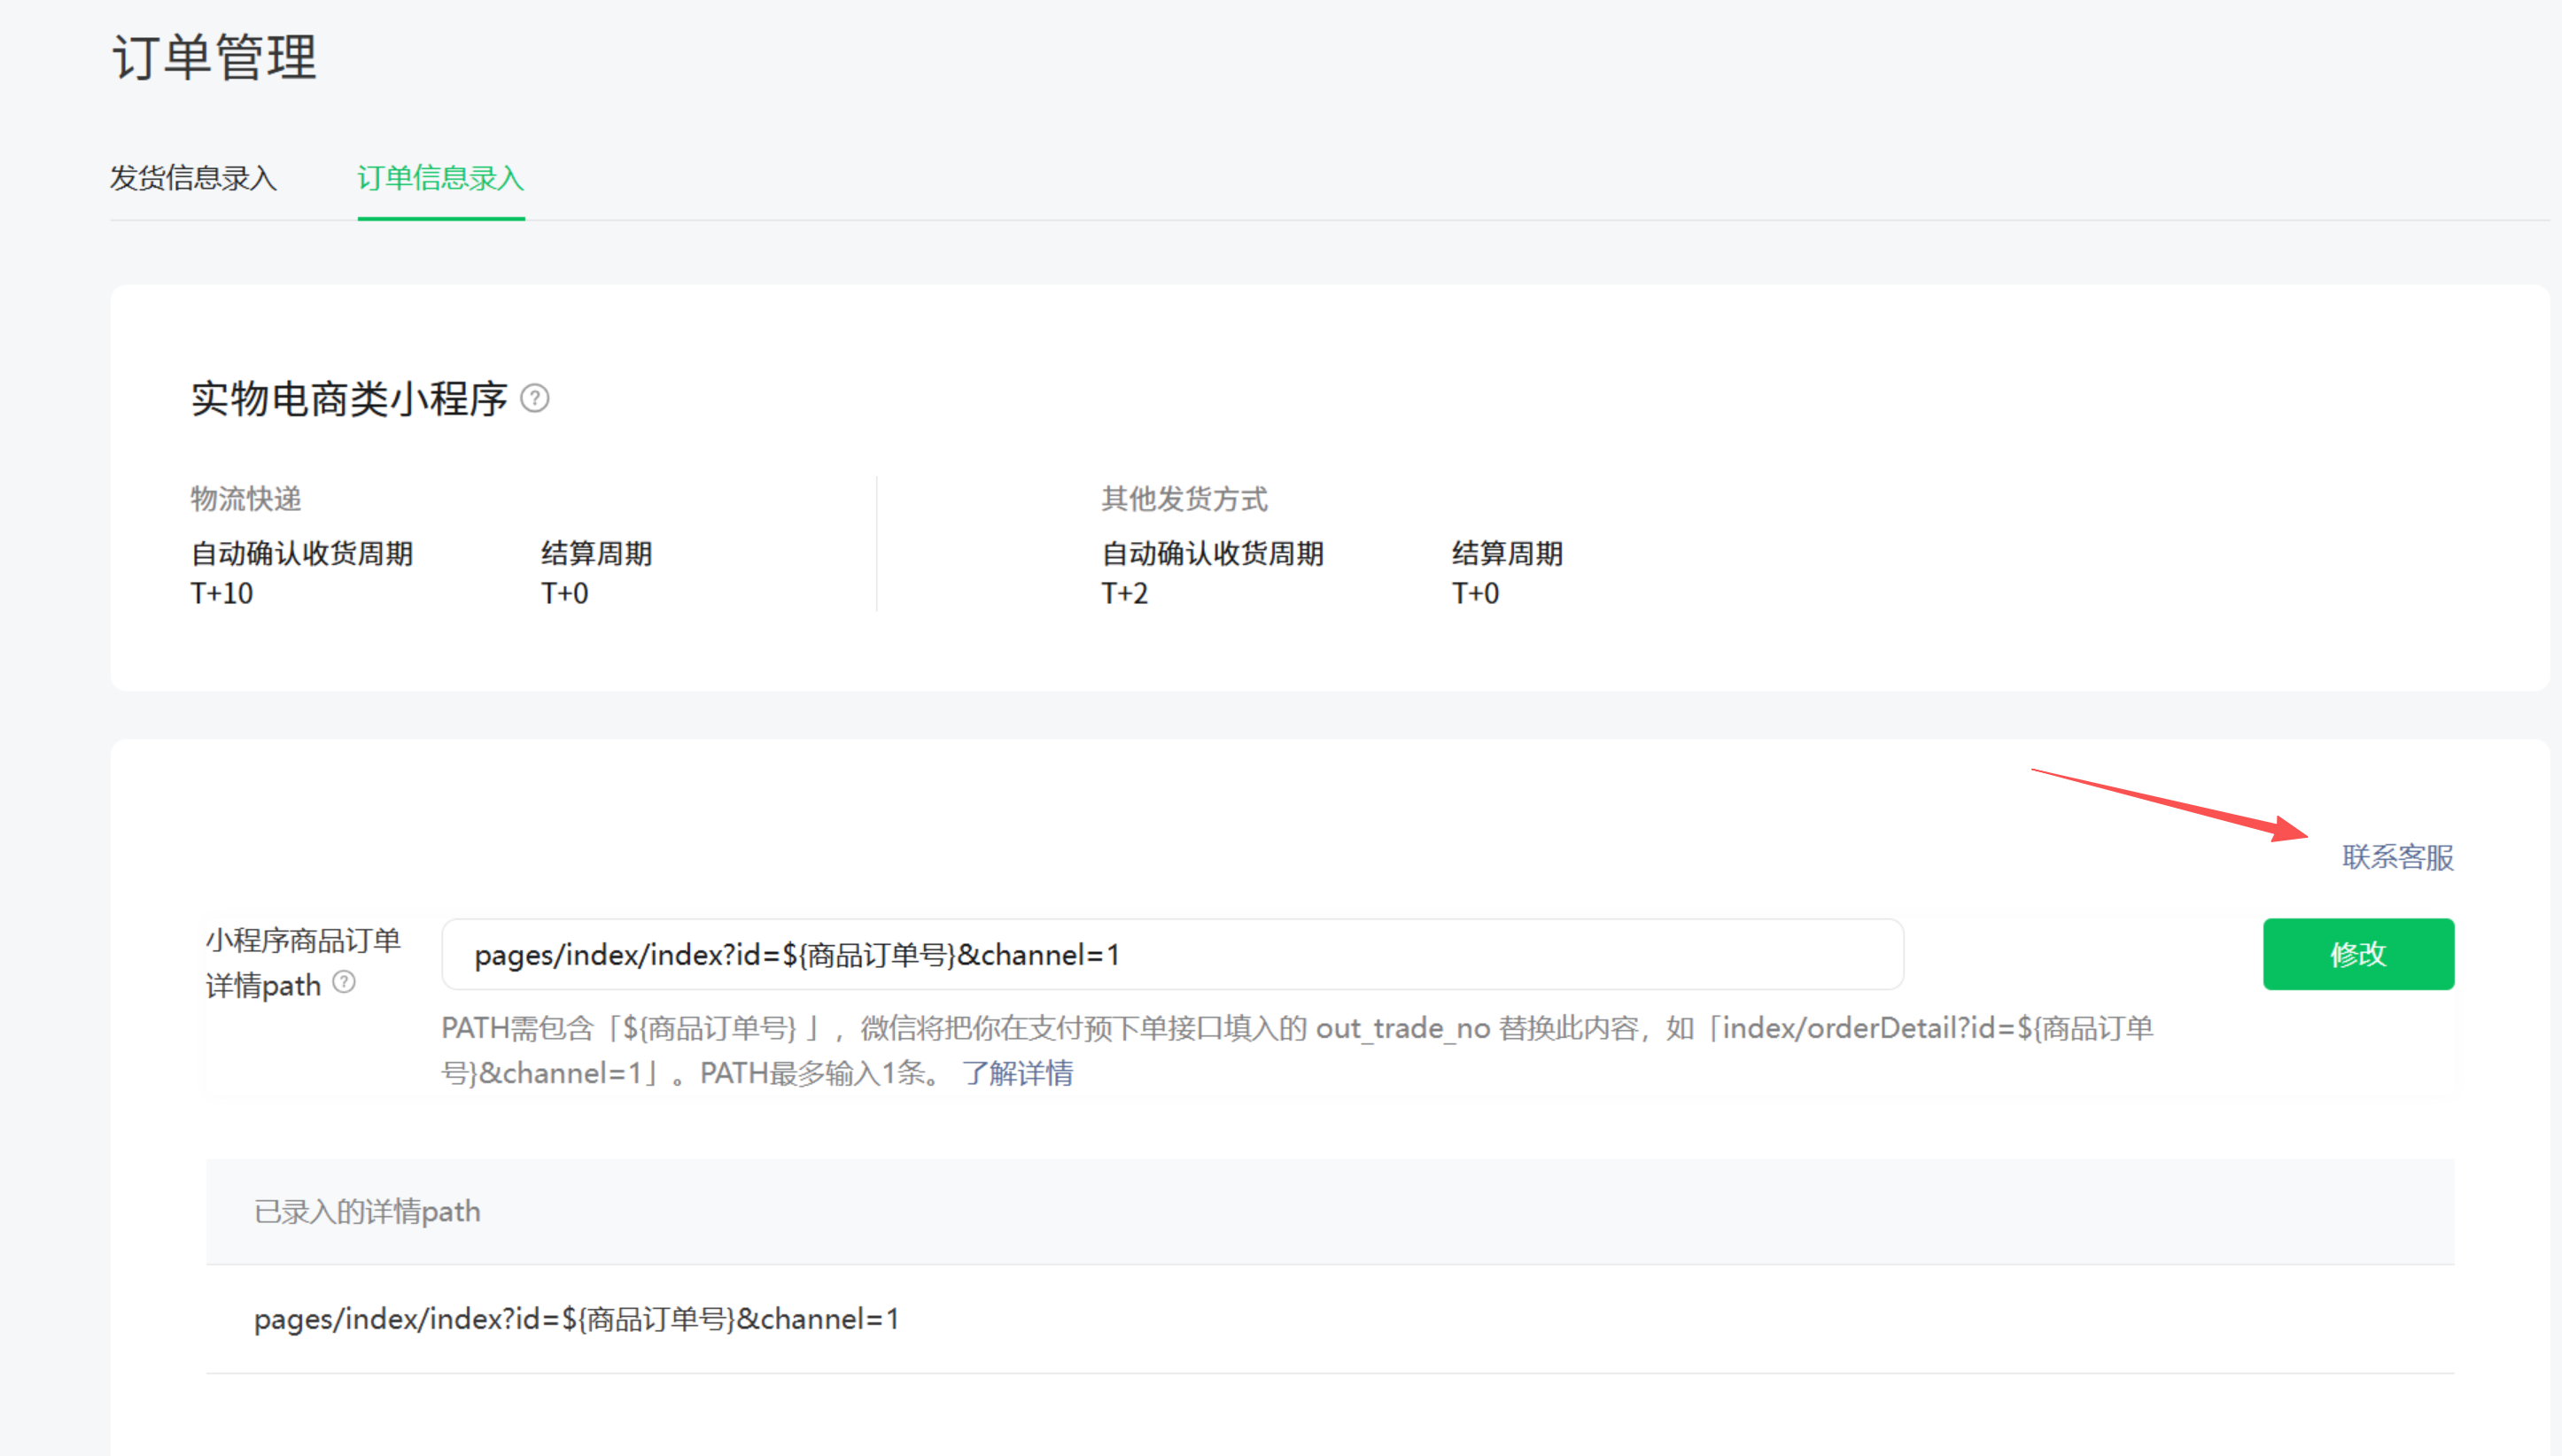Image resolution: width=2562 pixels, height=1456 pixels.
Task: Click the 实物电商类小程序 section heading
Action: [x=349, y=399]
